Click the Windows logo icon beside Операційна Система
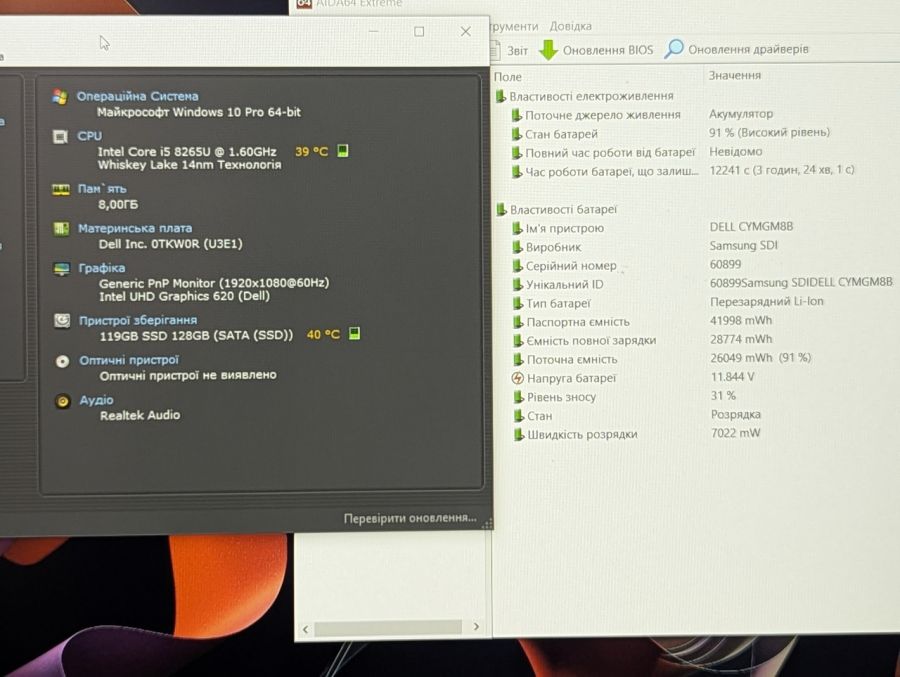 click(59, 96)
